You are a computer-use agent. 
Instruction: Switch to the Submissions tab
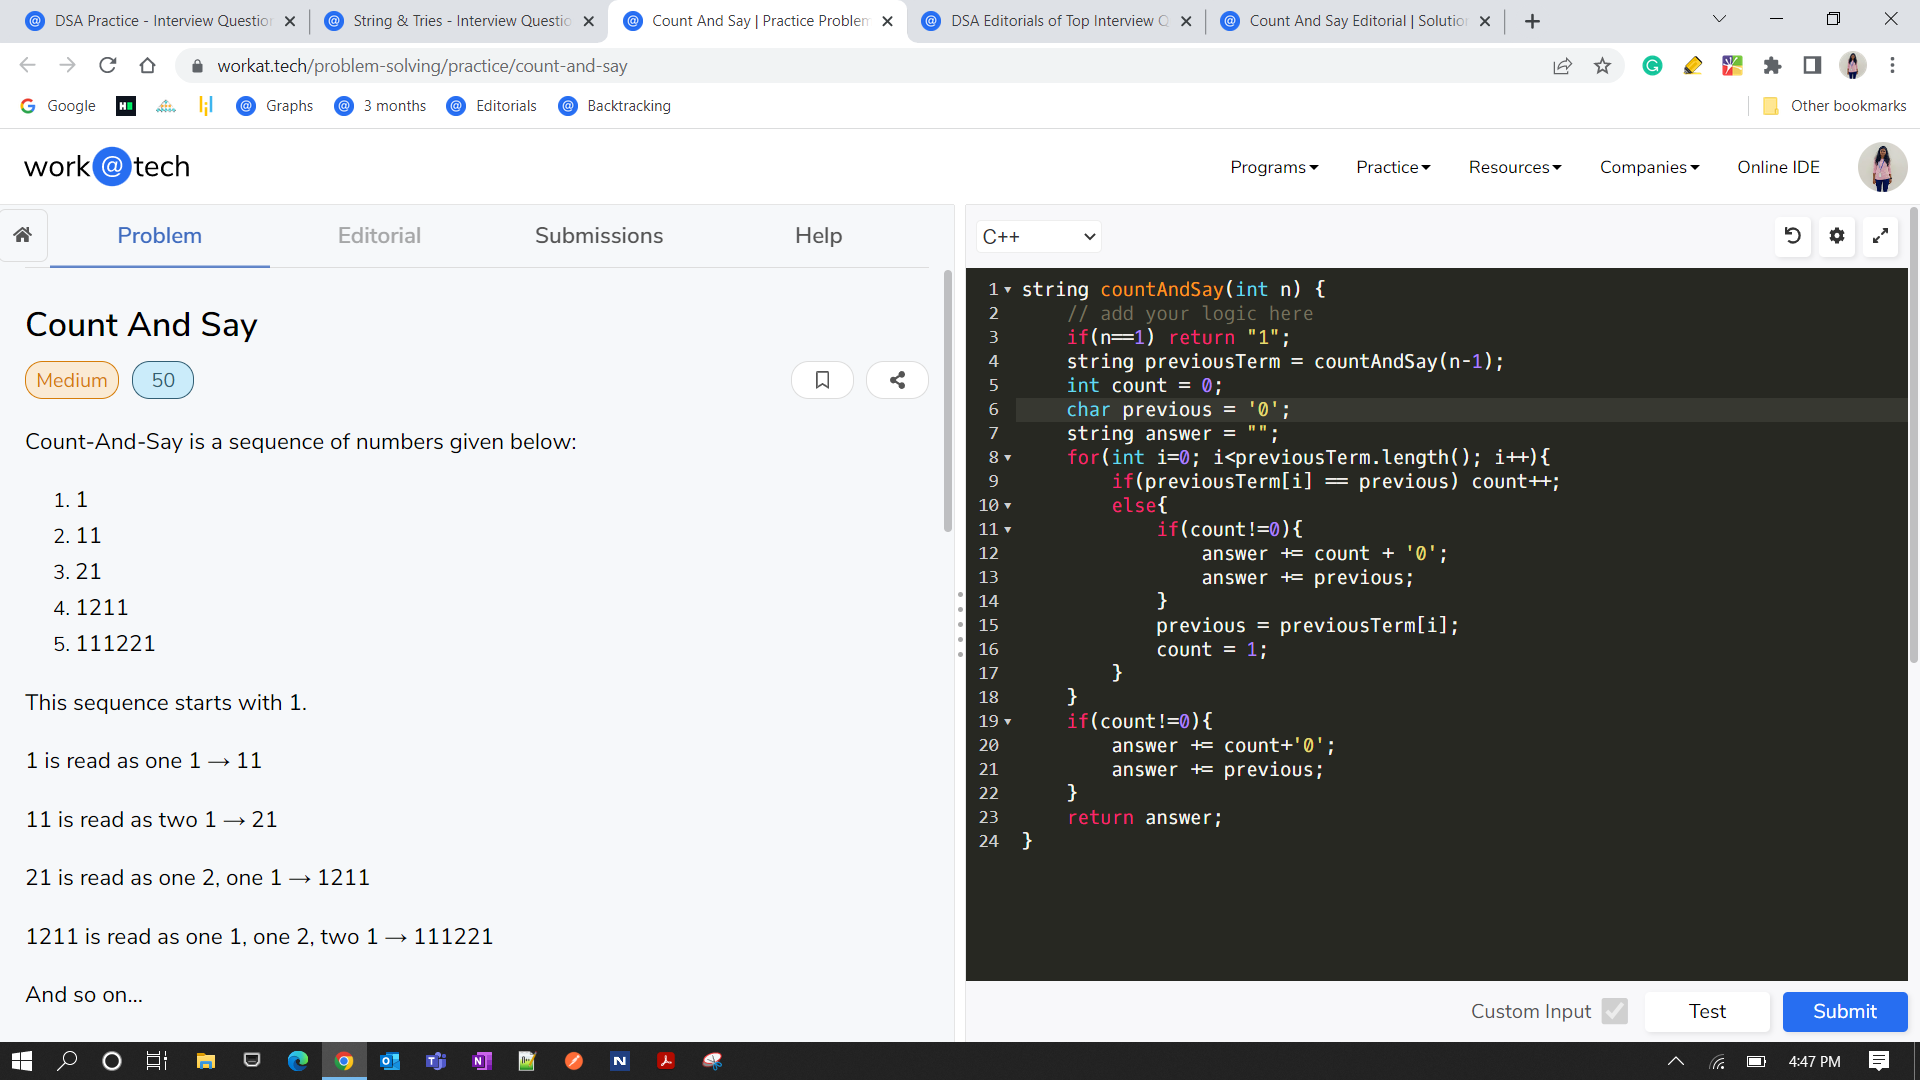[599, 236]
